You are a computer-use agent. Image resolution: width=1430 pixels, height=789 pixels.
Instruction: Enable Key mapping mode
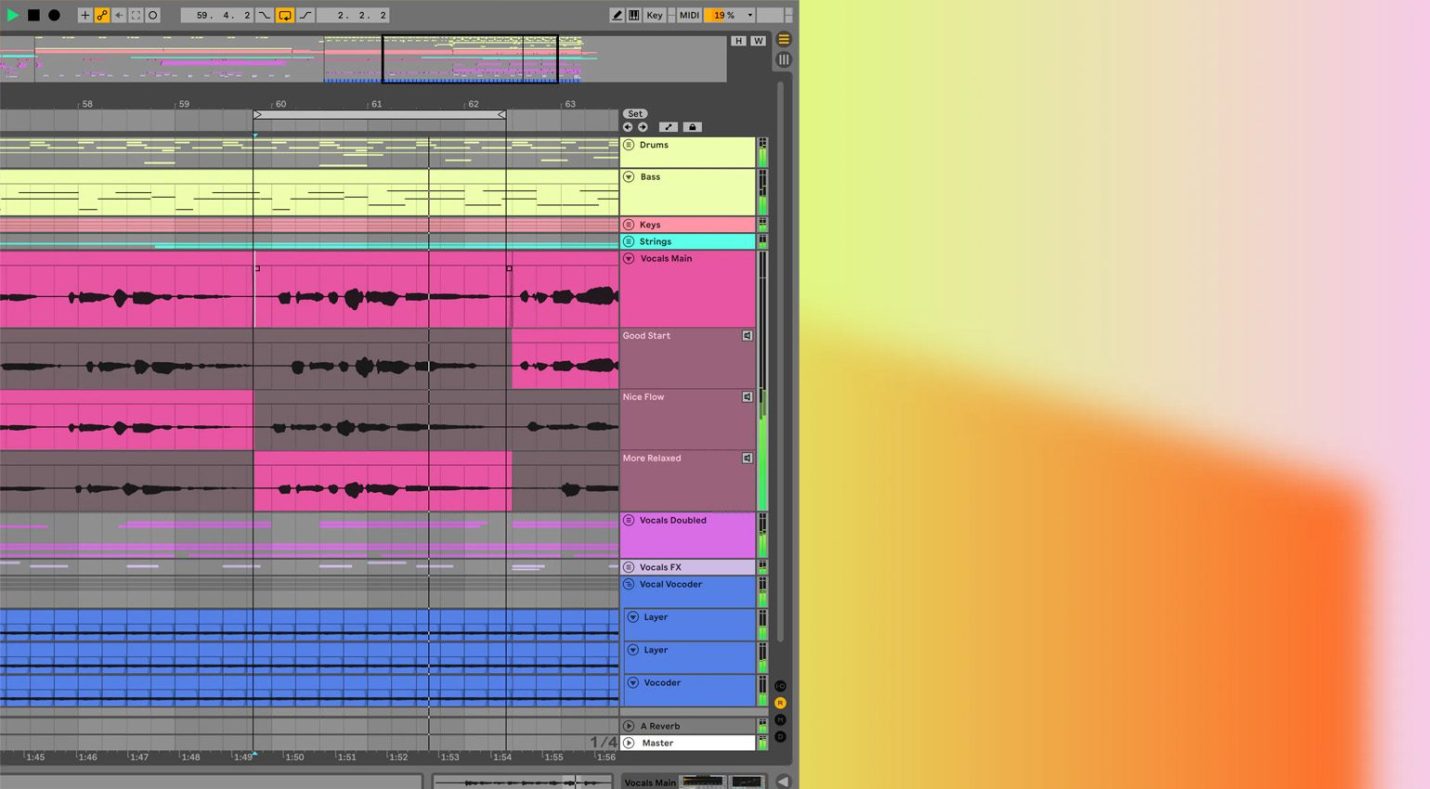[x=655, y=15]
